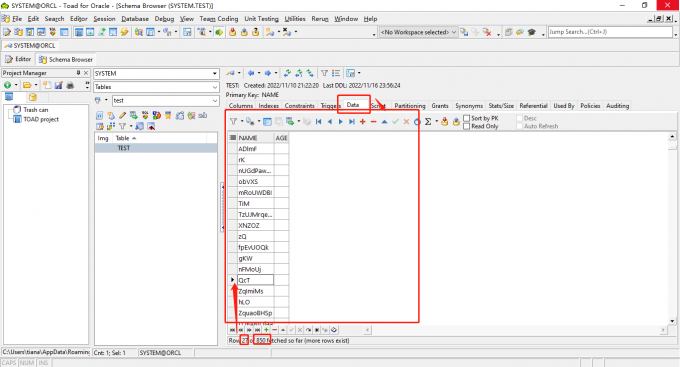The height and width of the screenshot is (367, 680).
Task: Click the single record view icon in grid toolbar
Action: coord(267,121)
